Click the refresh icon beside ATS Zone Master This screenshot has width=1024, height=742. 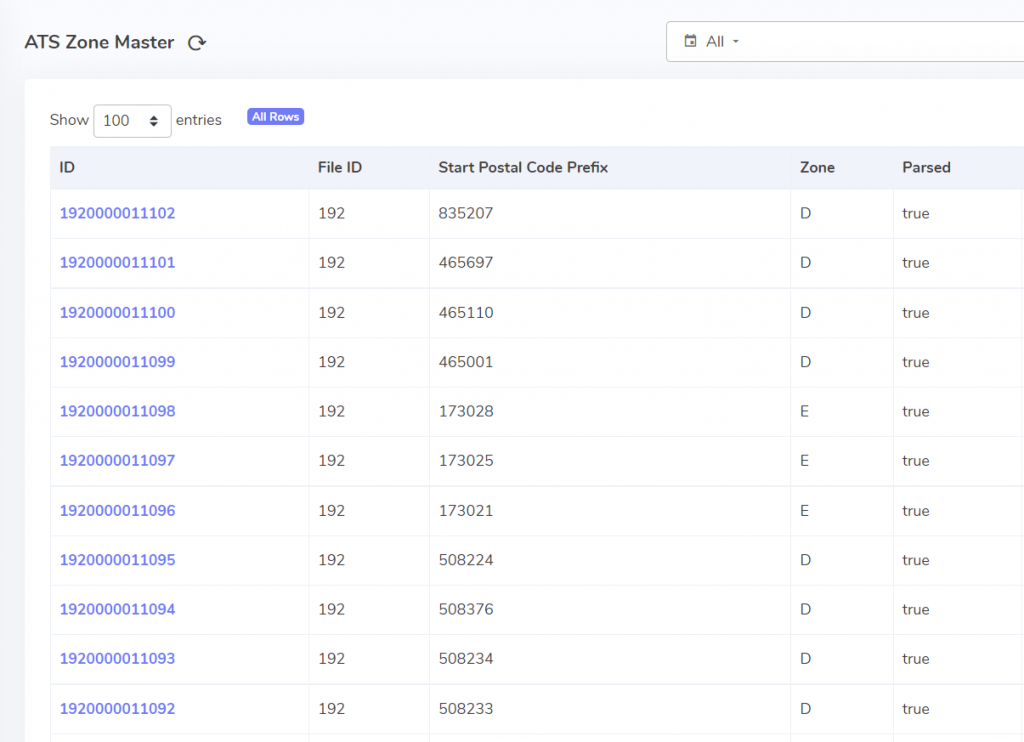pyautogui.click(x=197, y=43)
